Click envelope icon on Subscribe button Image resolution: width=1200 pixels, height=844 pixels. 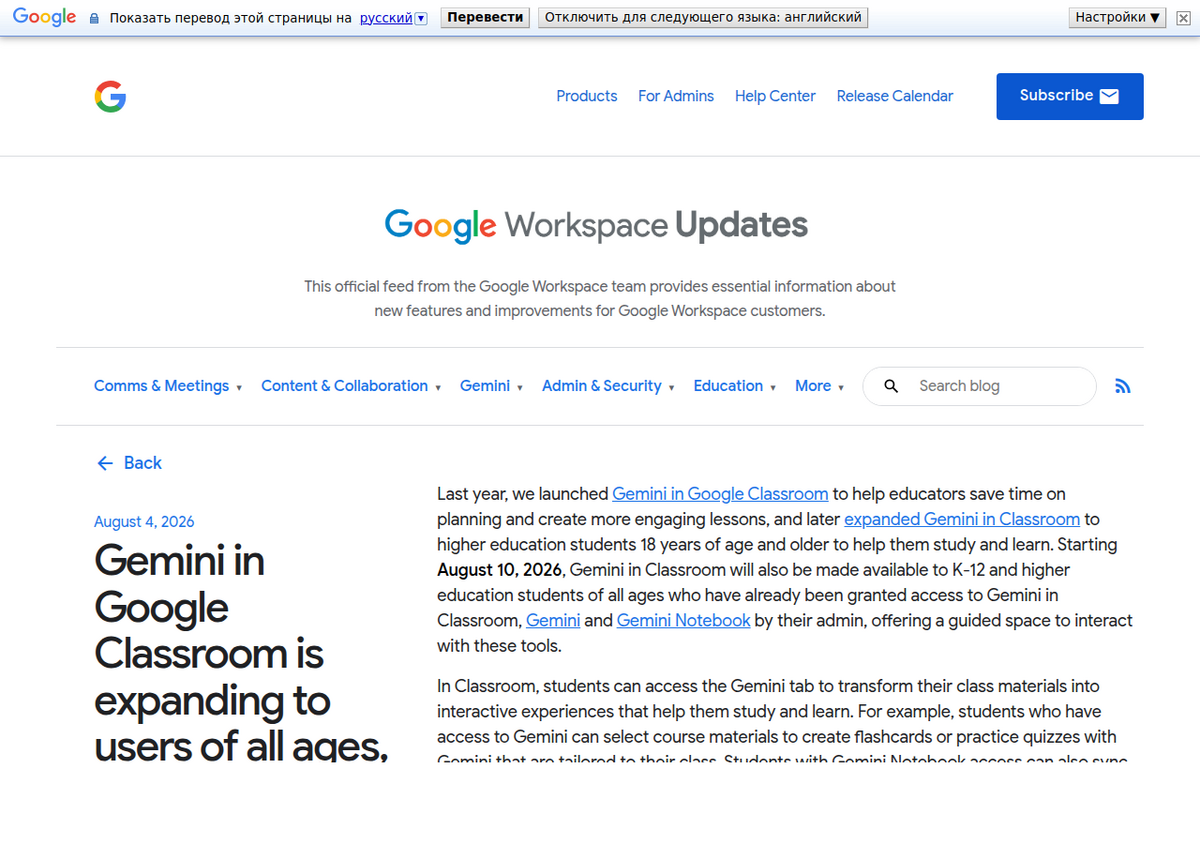coord(1109,96)
